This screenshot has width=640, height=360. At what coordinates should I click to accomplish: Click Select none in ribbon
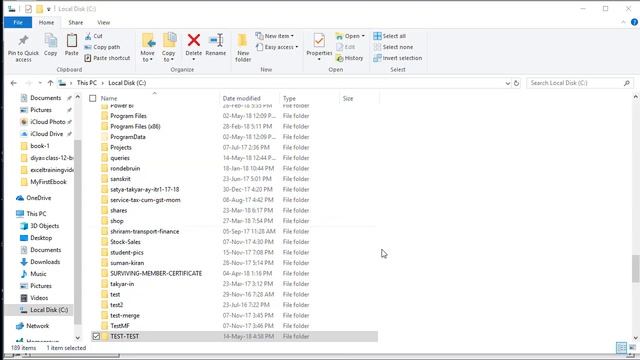(x=393, y=47)
